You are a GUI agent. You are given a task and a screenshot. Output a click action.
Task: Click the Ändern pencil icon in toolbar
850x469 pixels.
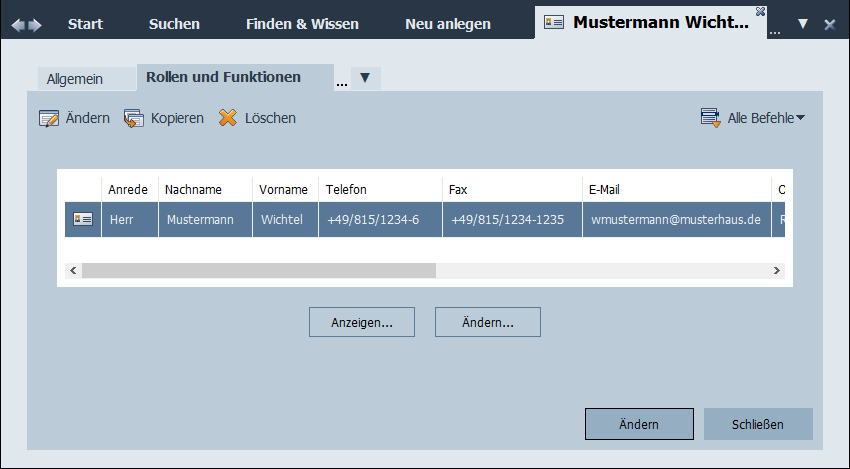pyautogui.click(x=49, y=119)
